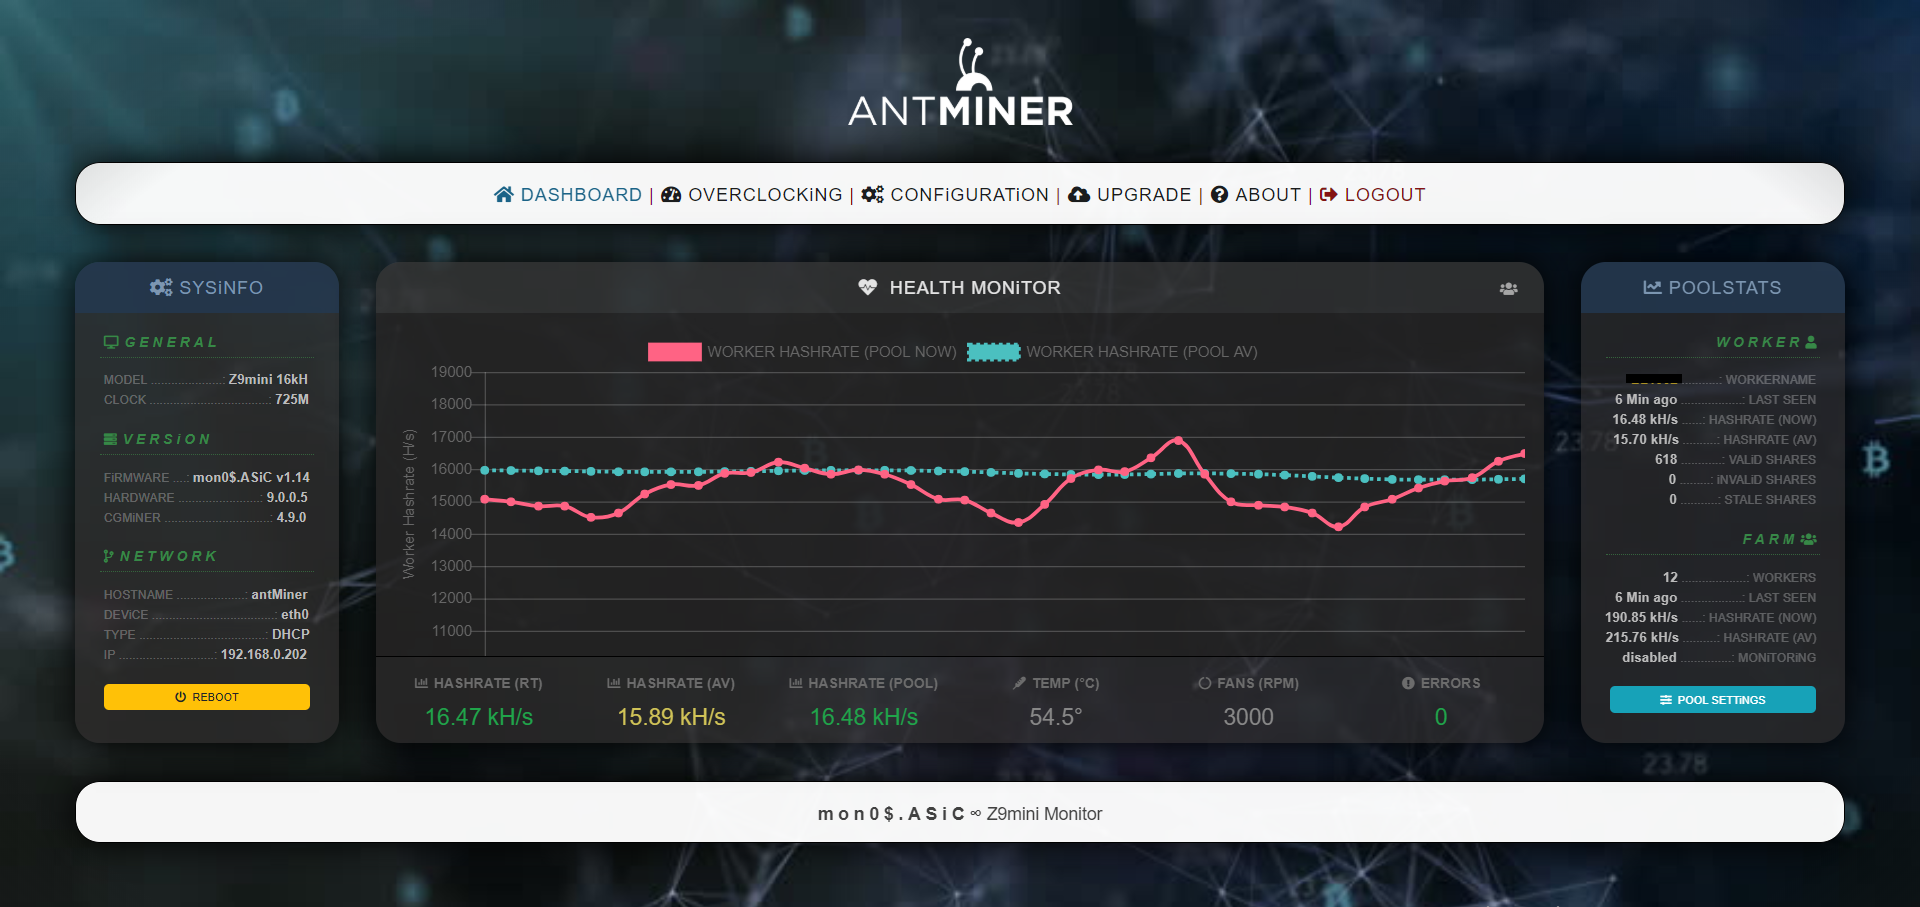Select the 16.48 kH/s pool hashrate value
This screenshot has width=1920, height=907.
[864, 717]
